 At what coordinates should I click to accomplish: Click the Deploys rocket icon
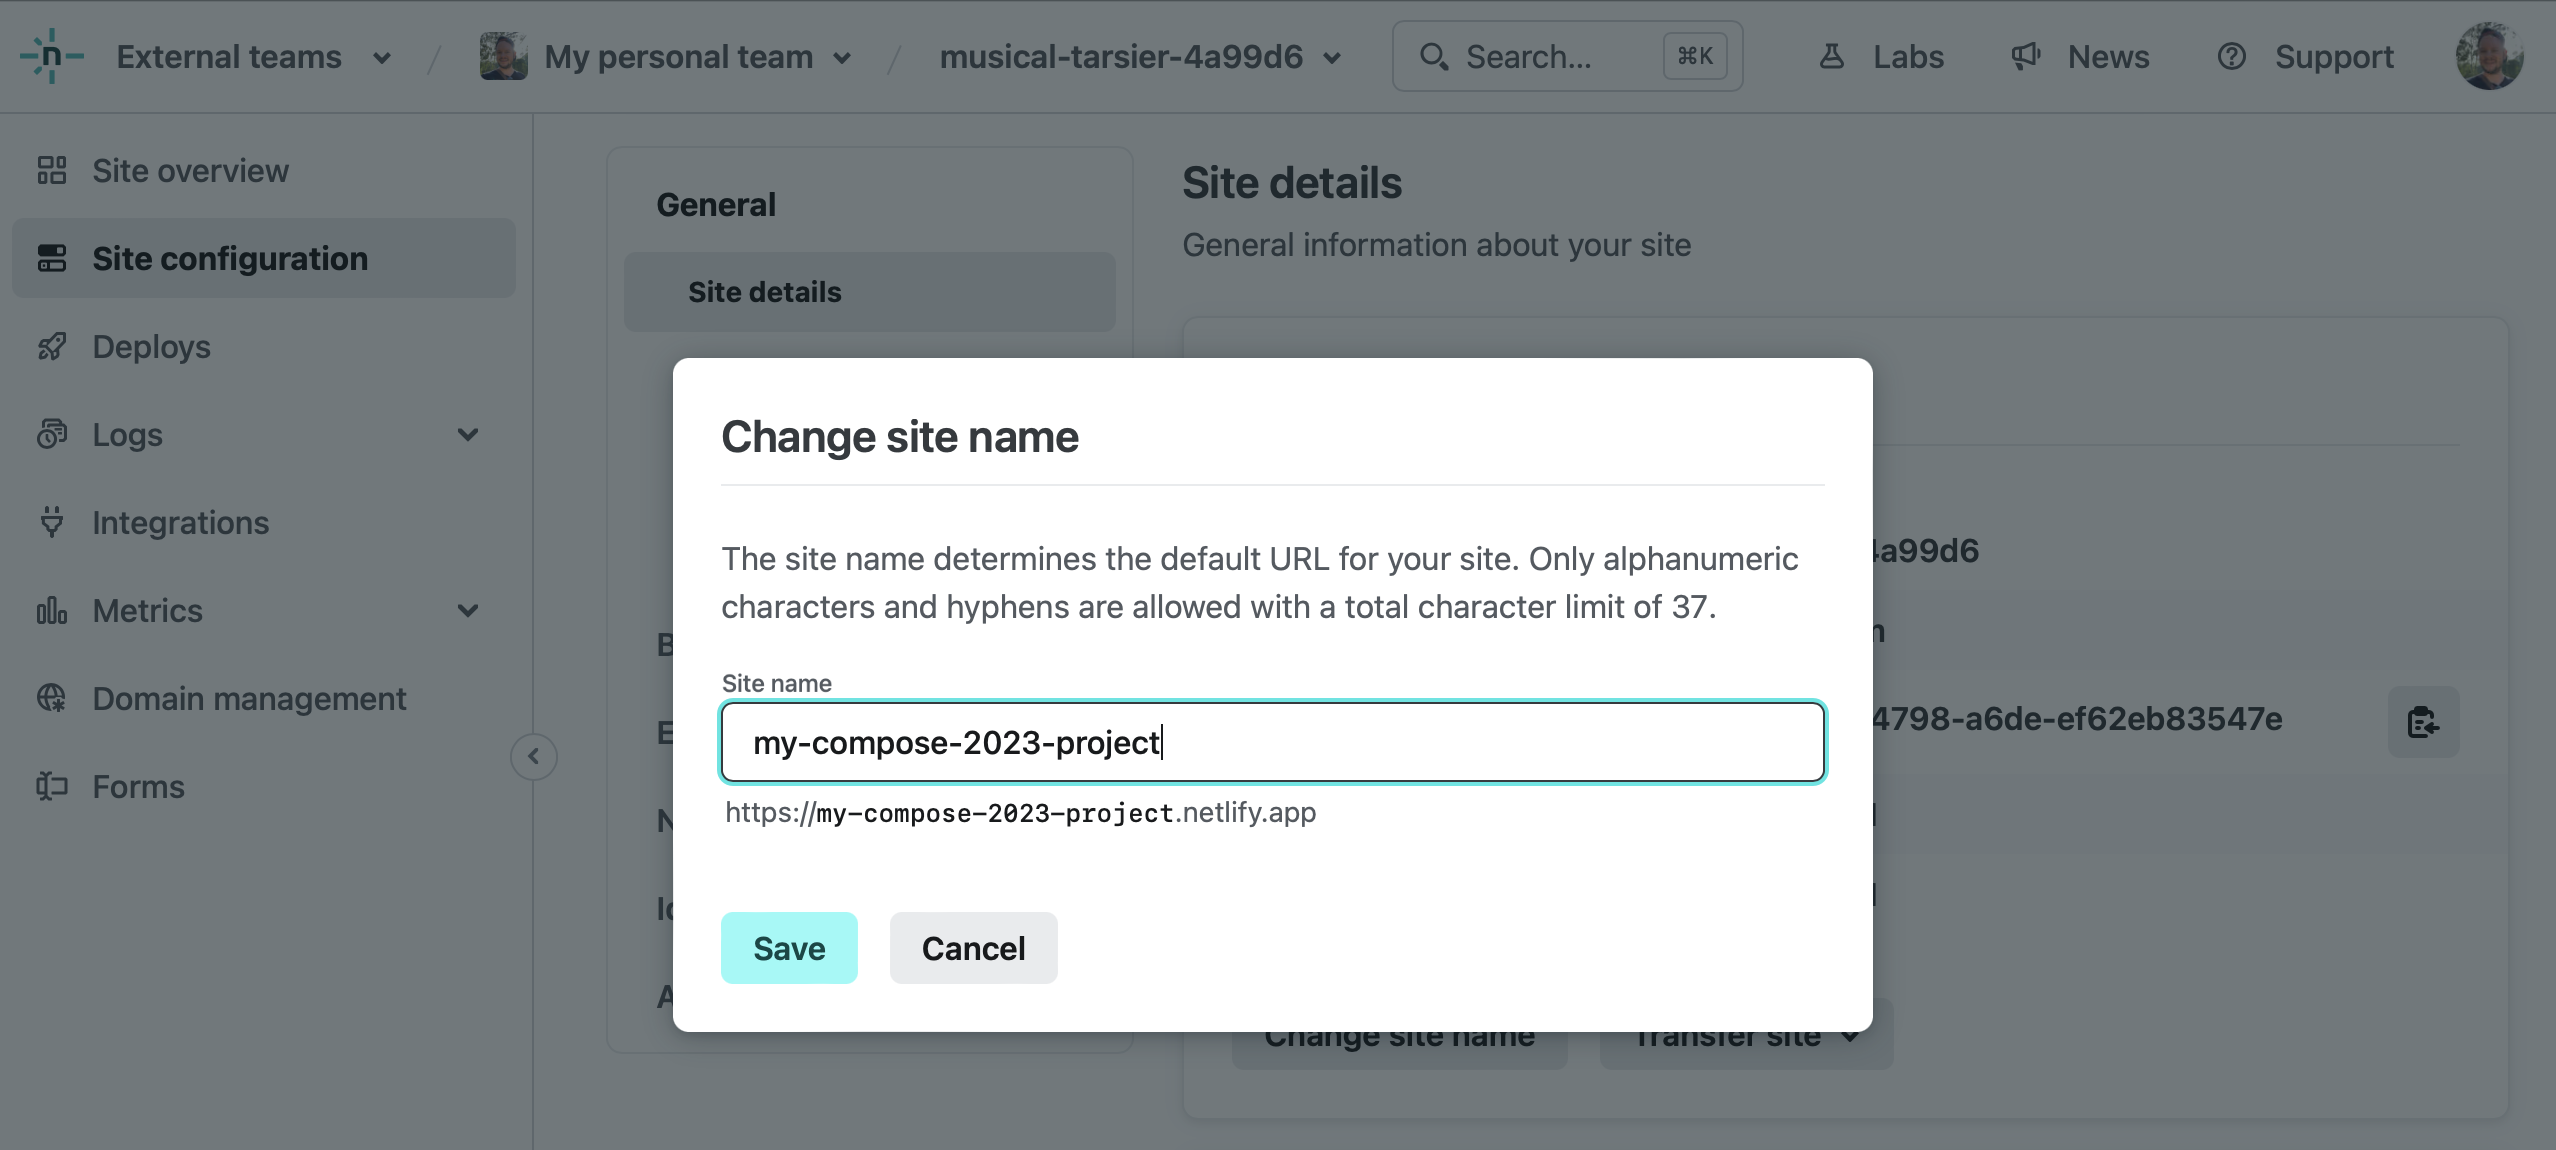[x=52, y=347]
